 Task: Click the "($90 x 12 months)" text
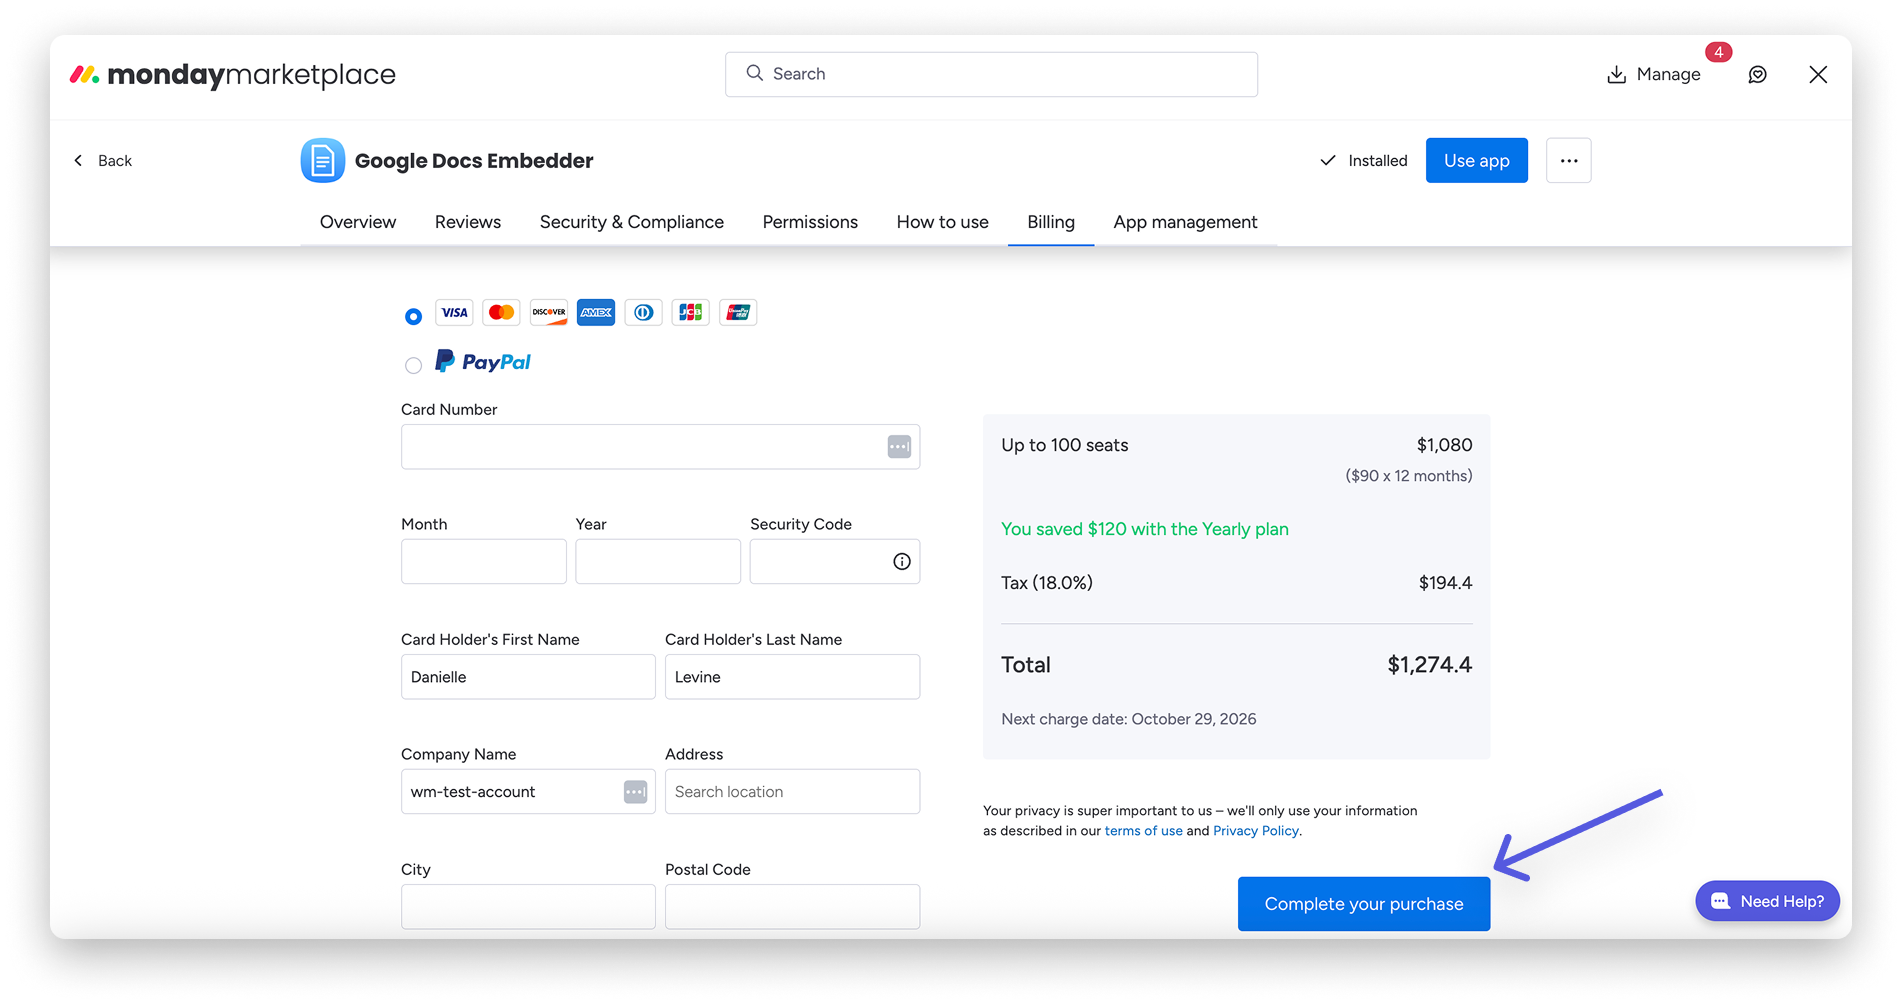tap(1409, 476)
